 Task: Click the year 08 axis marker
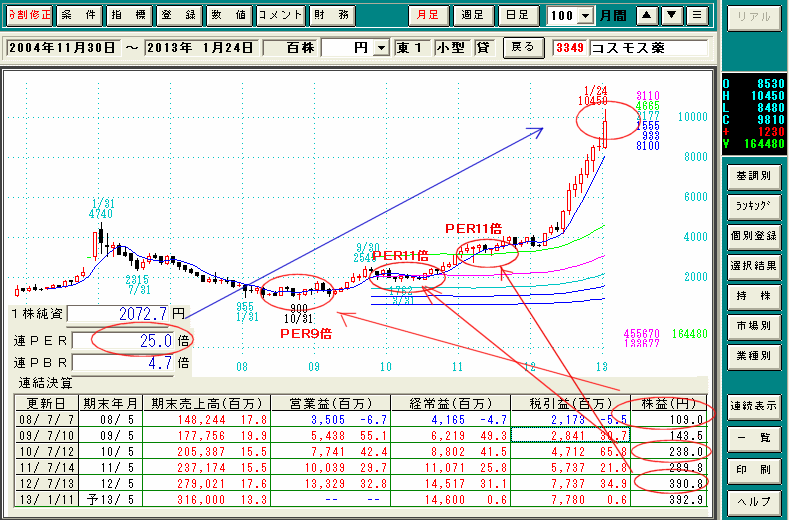pos(242,366)
